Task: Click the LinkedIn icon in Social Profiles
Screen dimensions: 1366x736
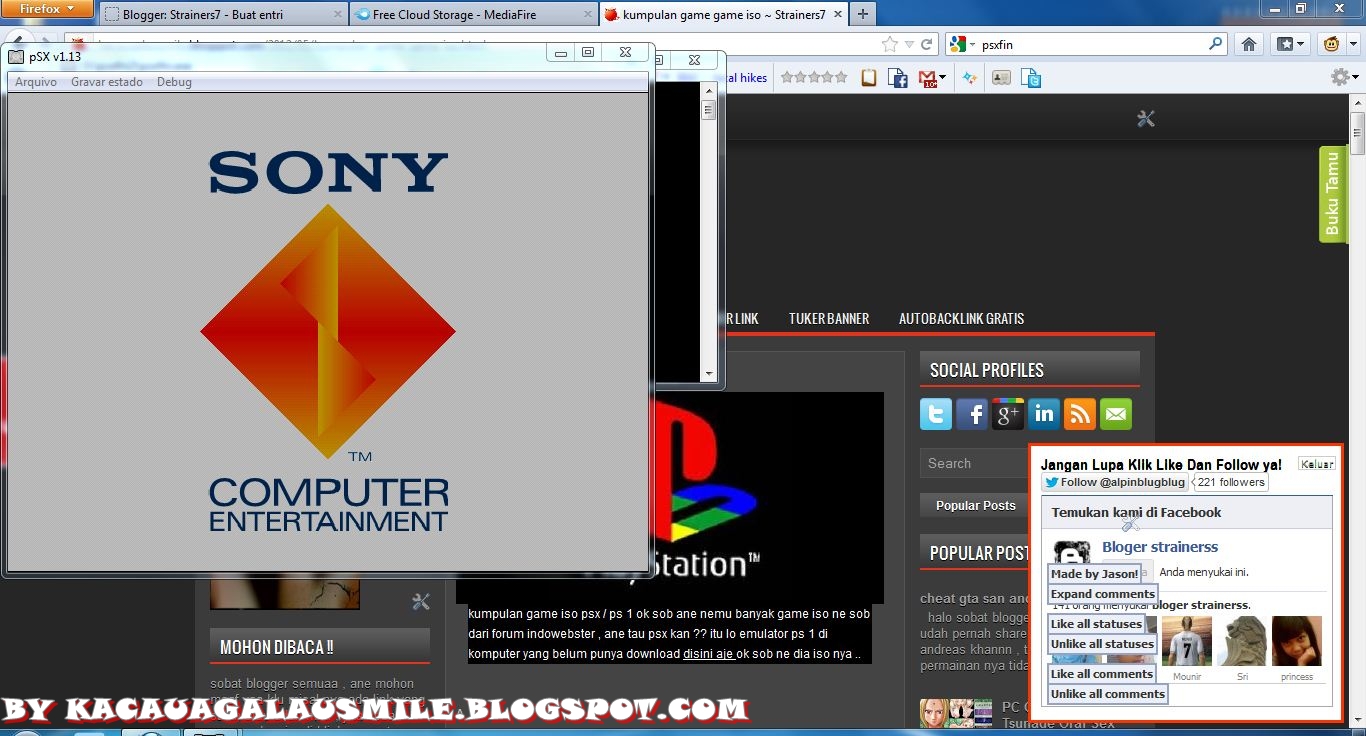Action: point(1043,413)
